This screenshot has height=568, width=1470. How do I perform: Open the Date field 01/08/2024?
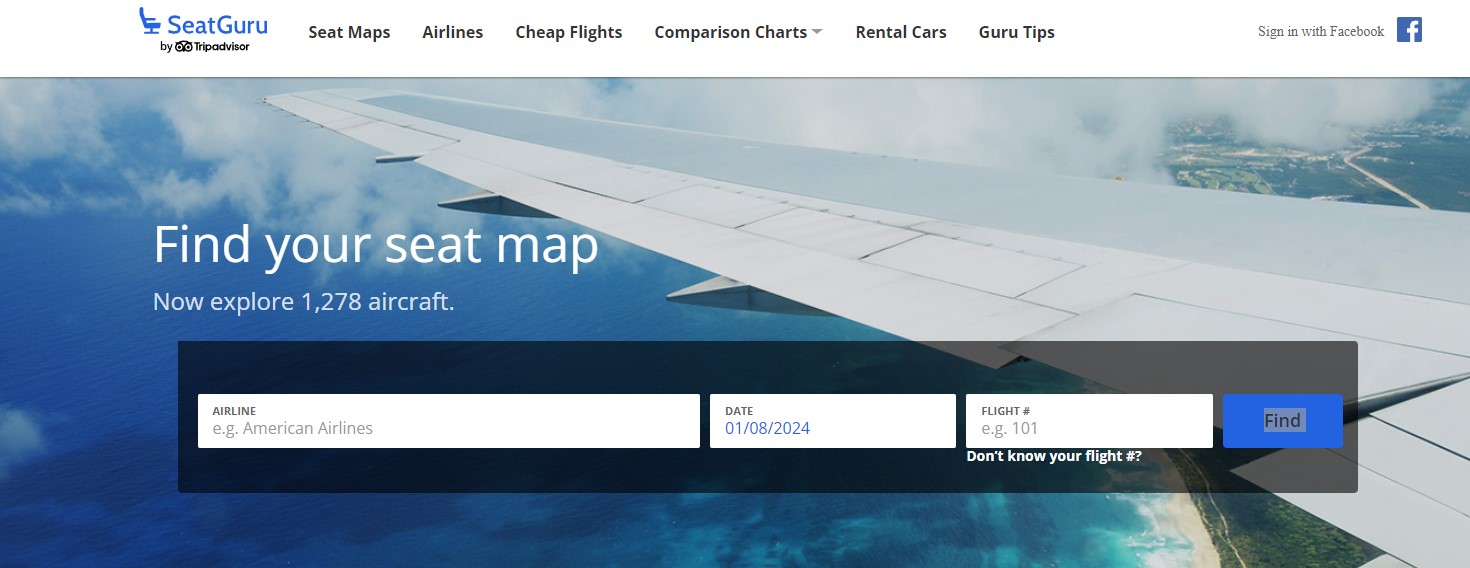click(x=833, y=421)
